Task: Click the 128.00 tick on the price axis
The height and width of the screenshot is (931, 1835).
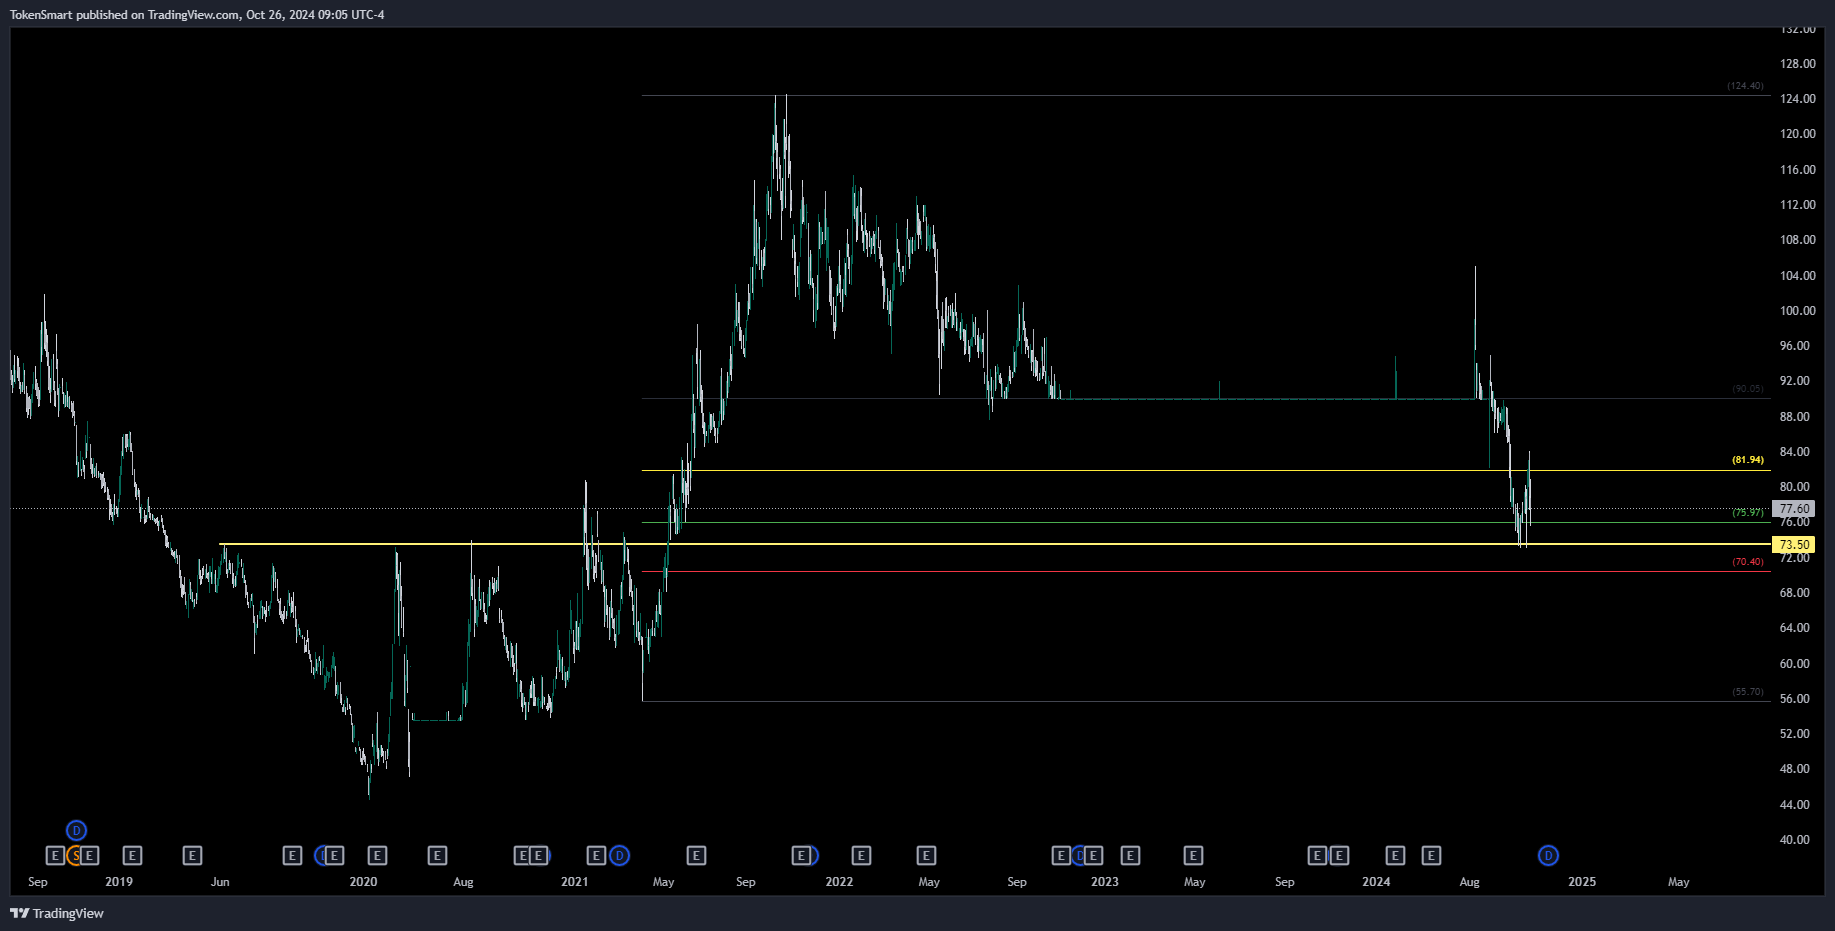Action: coord(1797,64)
